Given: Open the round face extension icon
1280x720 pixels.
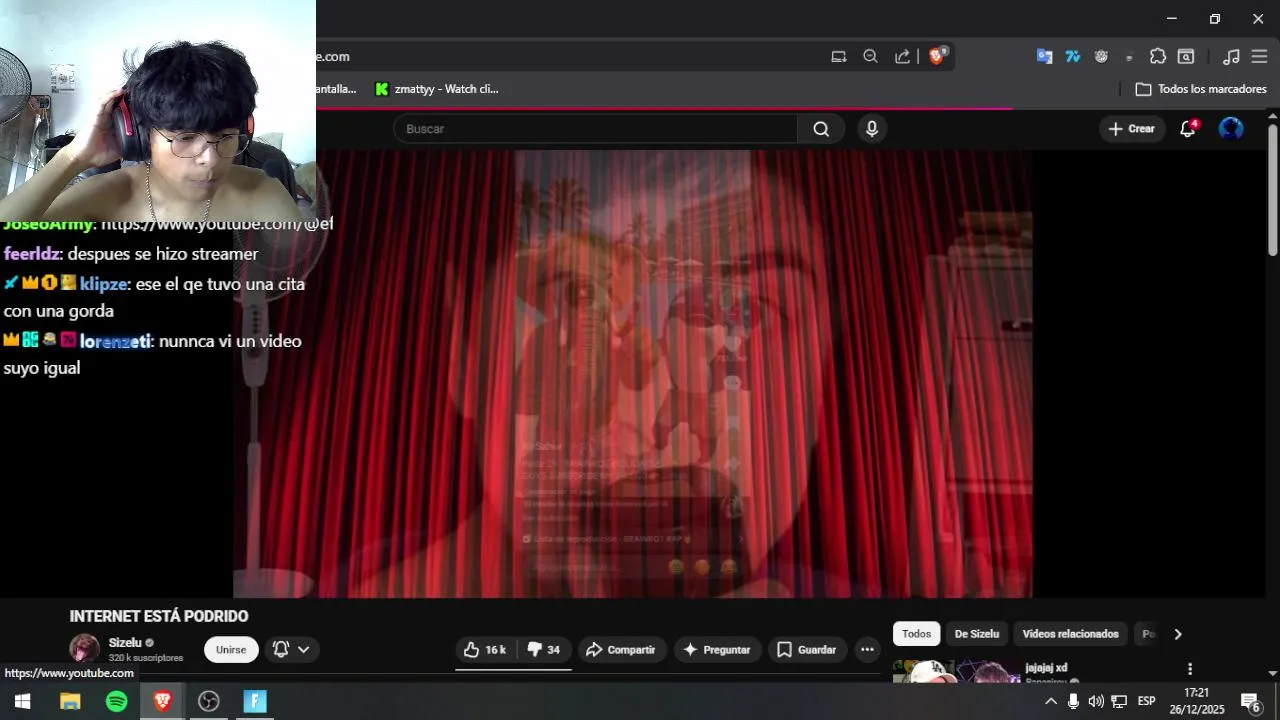Looking at the screenshot, I should [x=1101, y=57].
